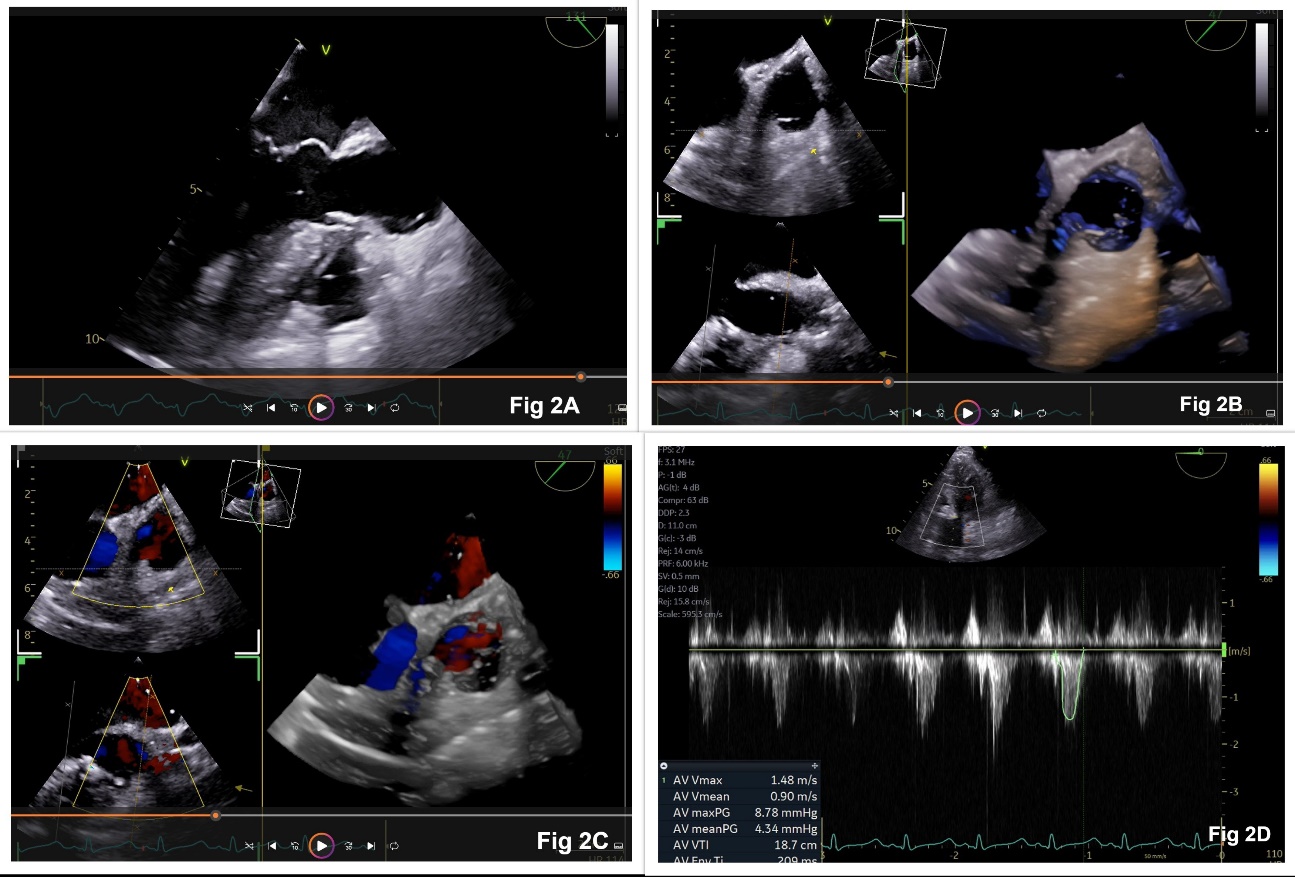Skip to next clip in Fig 2A
The width and height of the screenshot is (1295, 877).
click(x=371, y=407)
